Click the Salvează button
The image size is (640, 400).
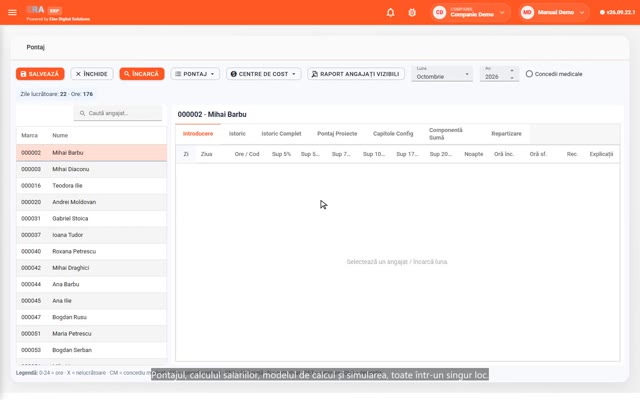(x=40, y=74)
